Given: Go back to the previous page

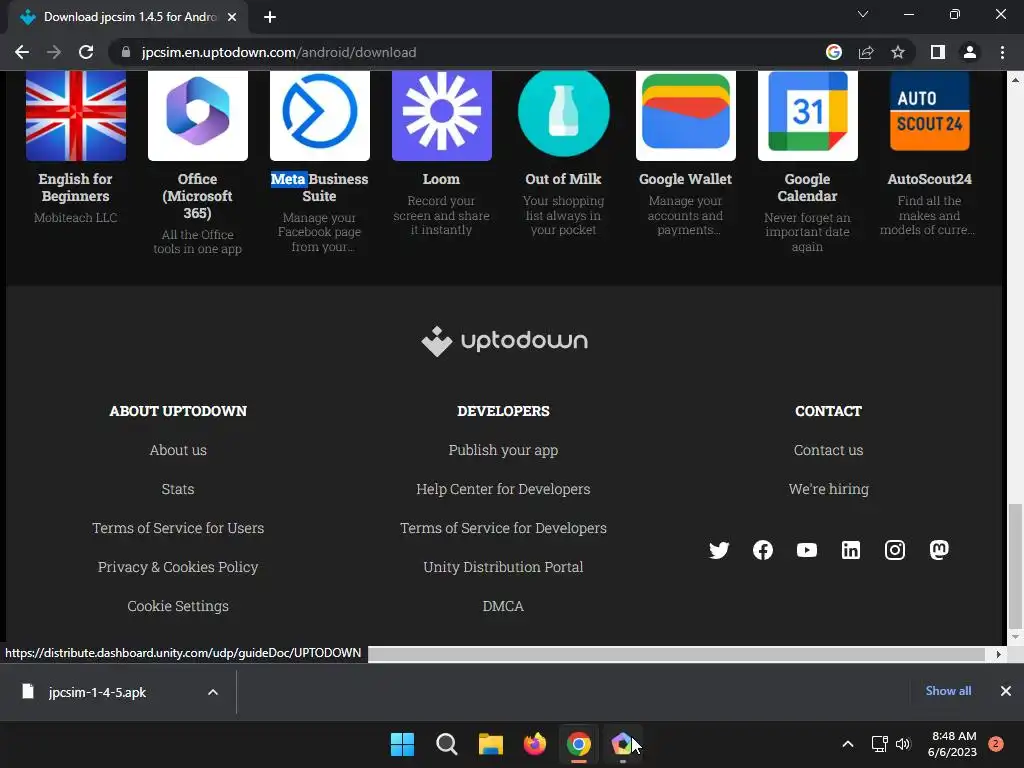Looking at the screenshot, I should [22, 52].
